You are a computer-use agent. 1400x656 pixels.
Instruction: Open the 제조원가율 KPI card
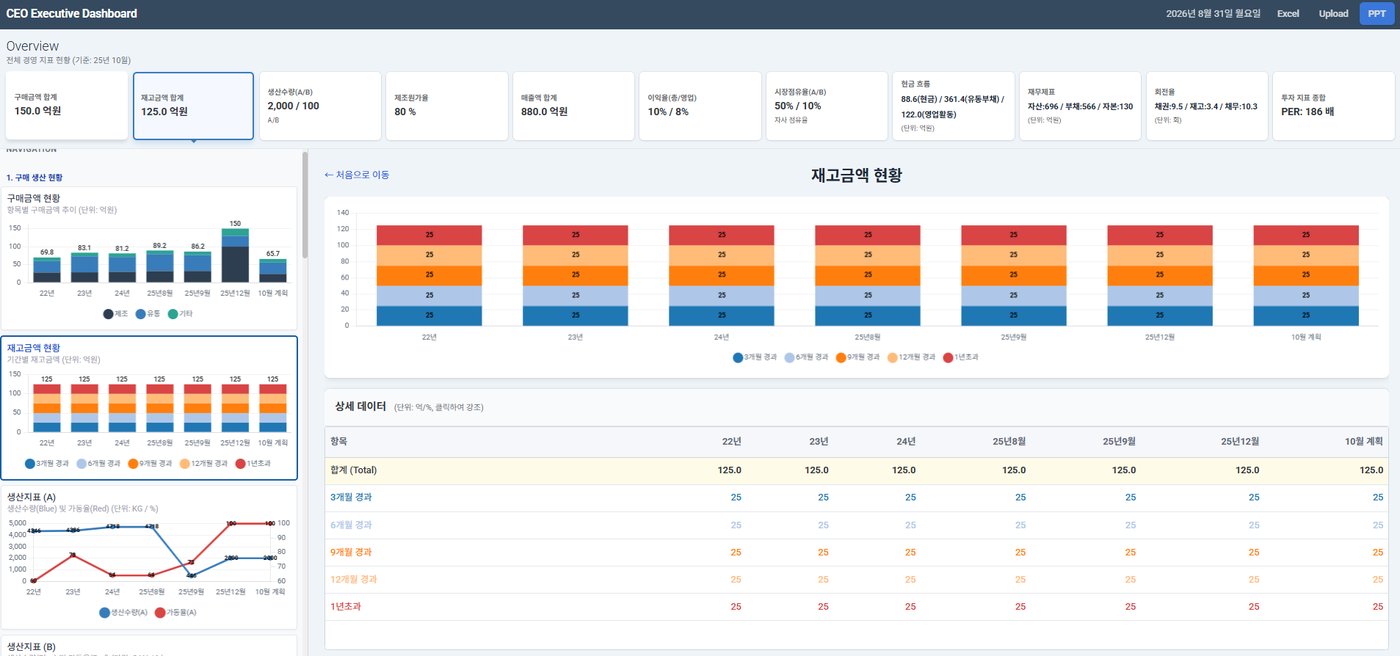pos(447,106)
